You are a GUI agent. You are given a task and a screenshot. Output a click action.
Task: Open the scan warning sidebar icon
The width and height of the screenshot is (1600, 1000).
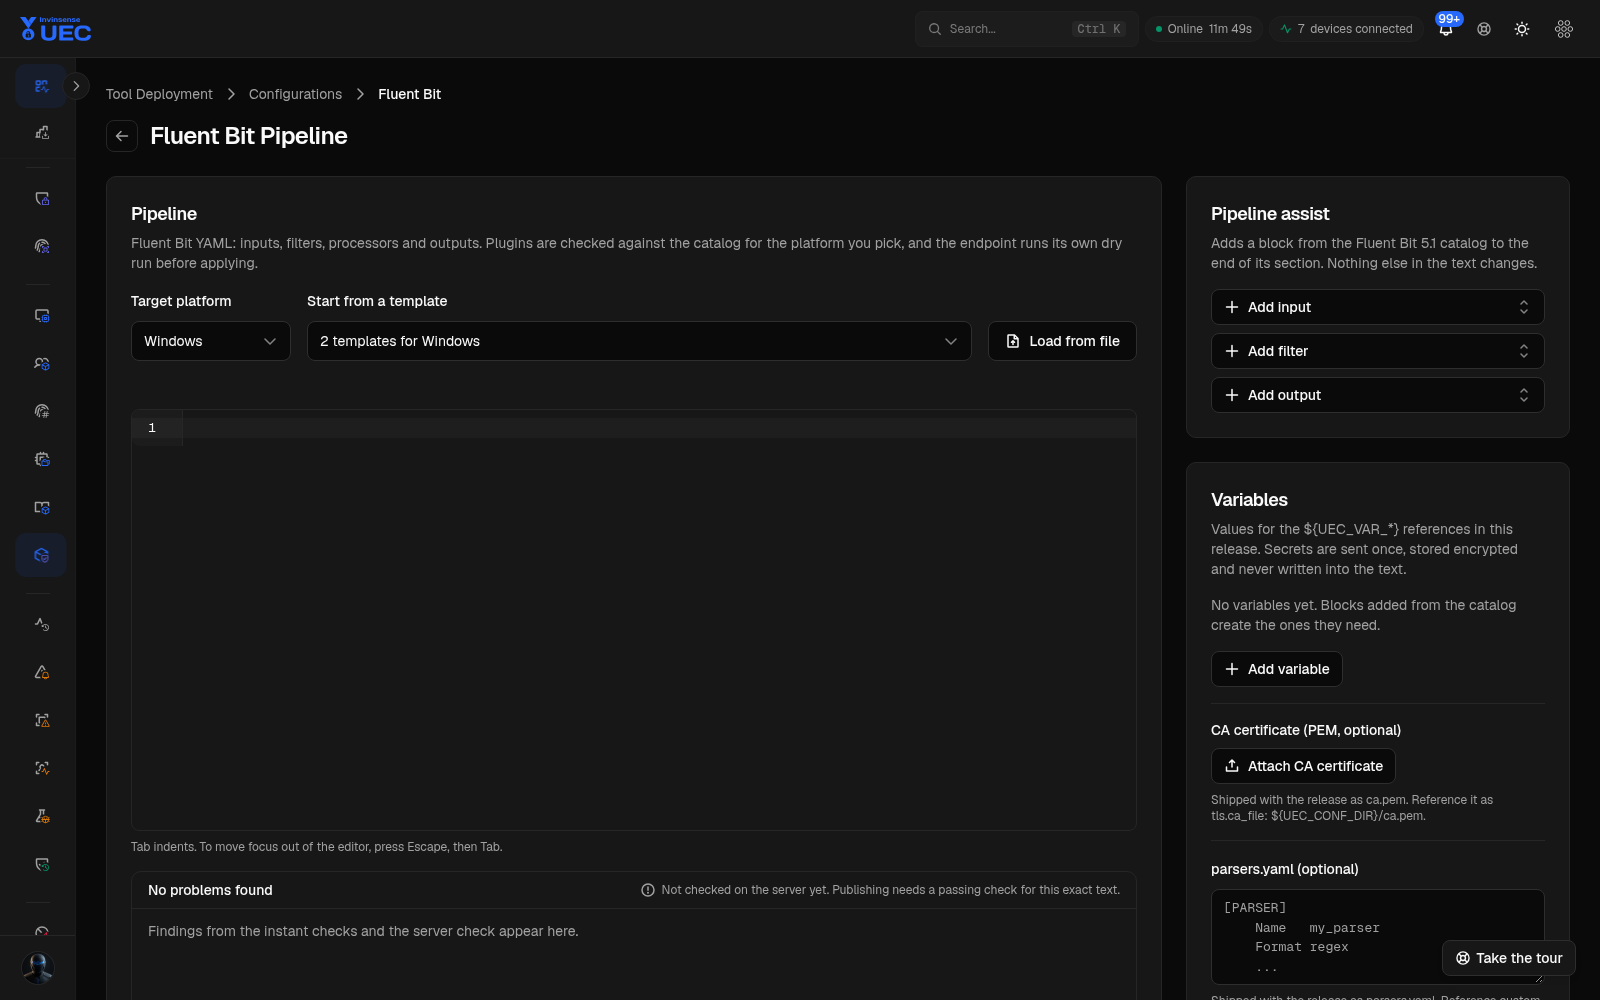(41, 720)
